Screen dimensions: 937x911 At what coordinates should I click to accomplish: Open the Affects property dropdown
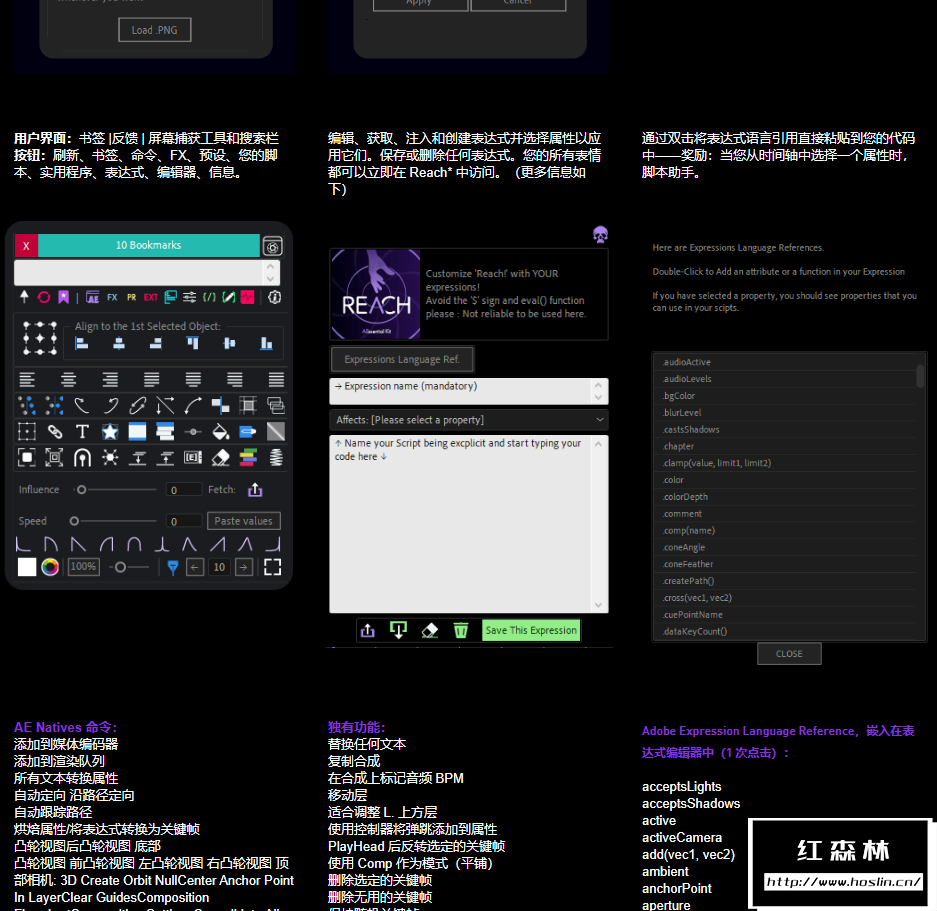pyautogui.click(x=468, y=420)
